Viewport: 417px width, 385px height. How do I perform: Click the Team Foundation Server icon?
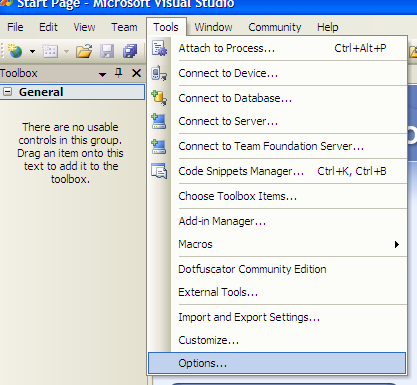tap(159, 146)
